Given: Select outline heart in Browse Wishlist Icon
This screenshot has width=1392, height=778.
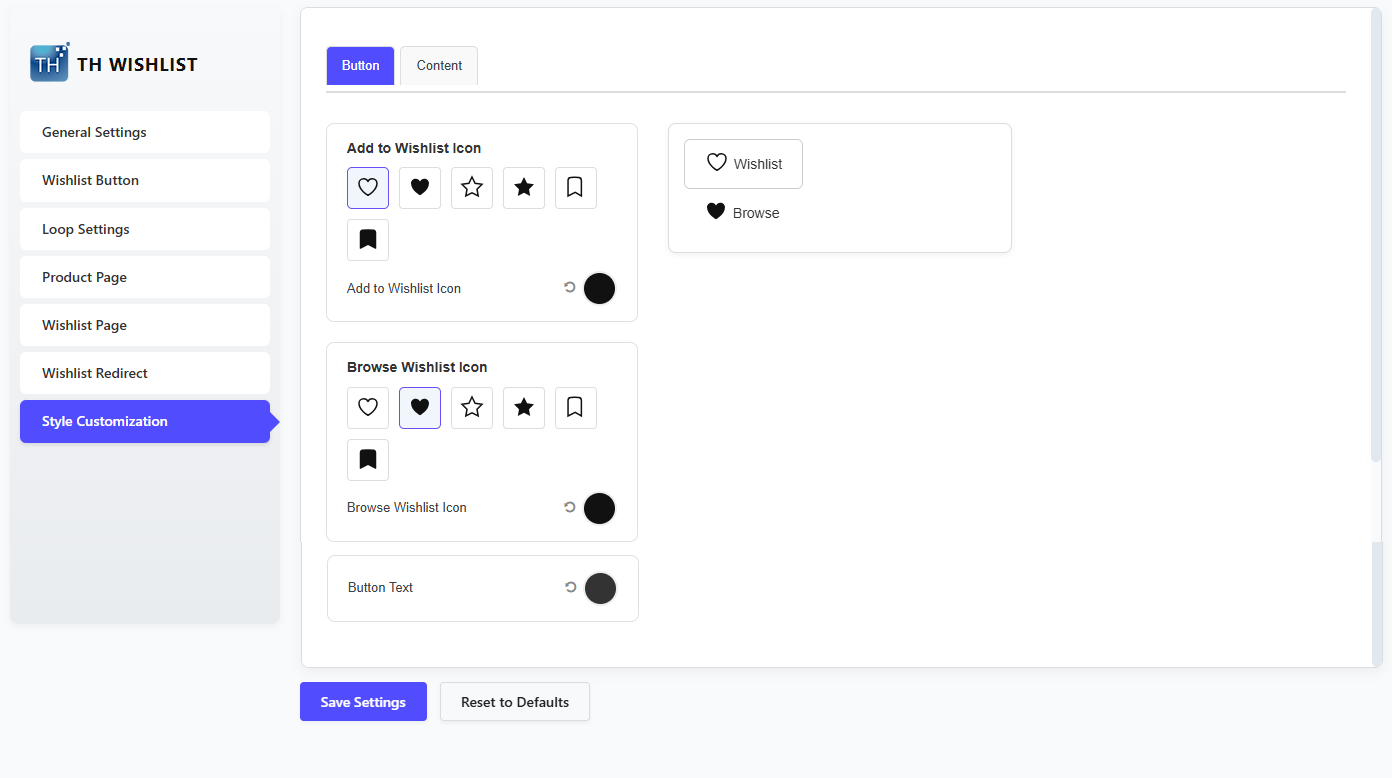Looking at the screenshot, I should (368, 408).
